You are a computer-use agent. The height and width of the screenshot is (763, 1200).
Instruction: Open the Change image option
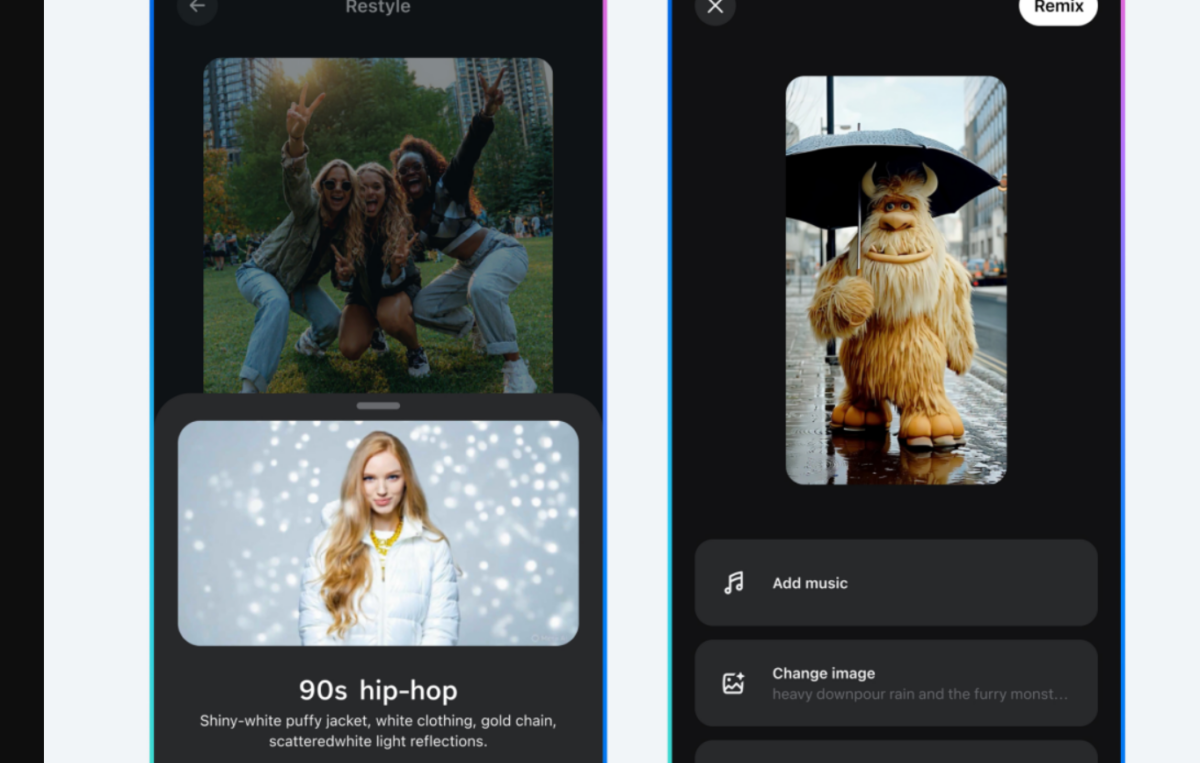tap(895, 683)
